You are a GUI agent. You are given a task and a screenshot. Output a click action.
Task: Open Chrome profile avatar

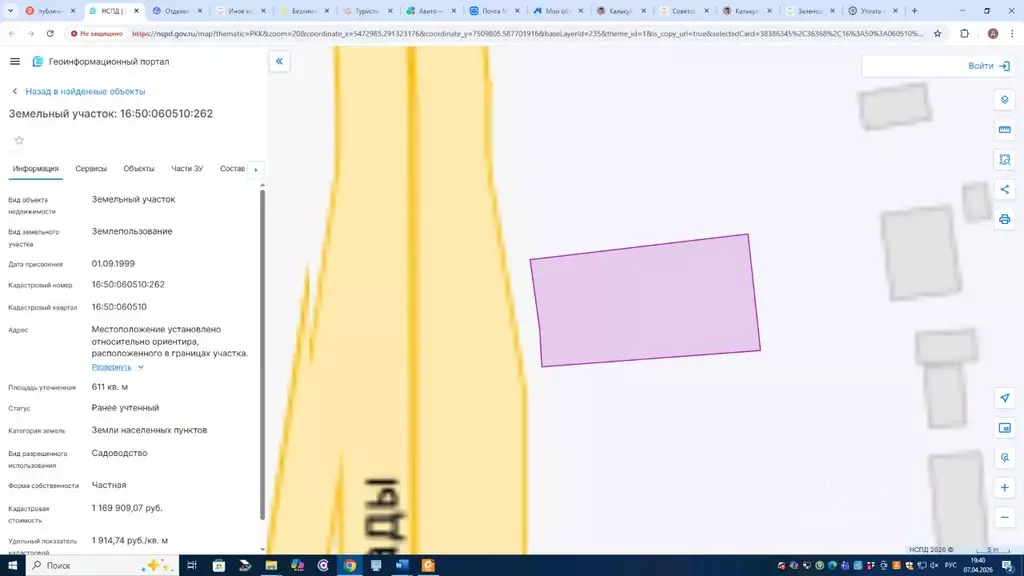point(993,33)
